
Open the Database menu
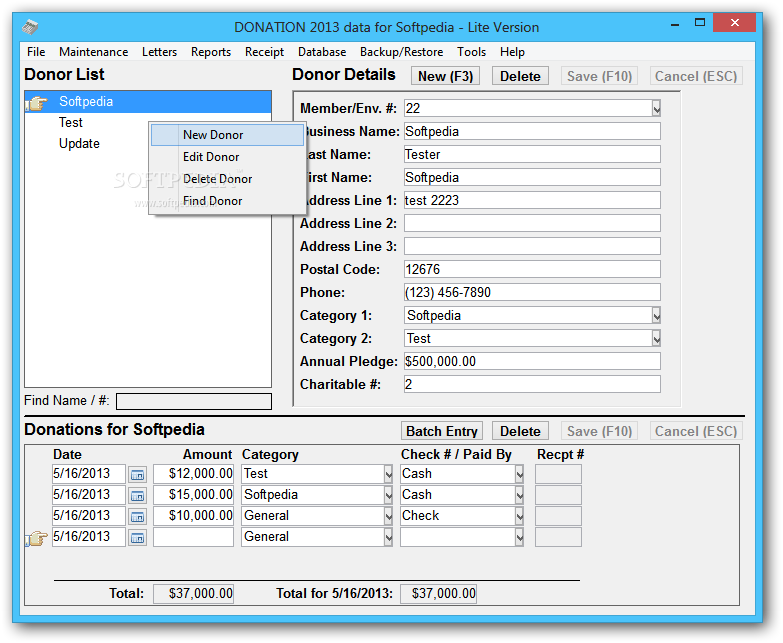pyautogui.click(x=322, y=52)
